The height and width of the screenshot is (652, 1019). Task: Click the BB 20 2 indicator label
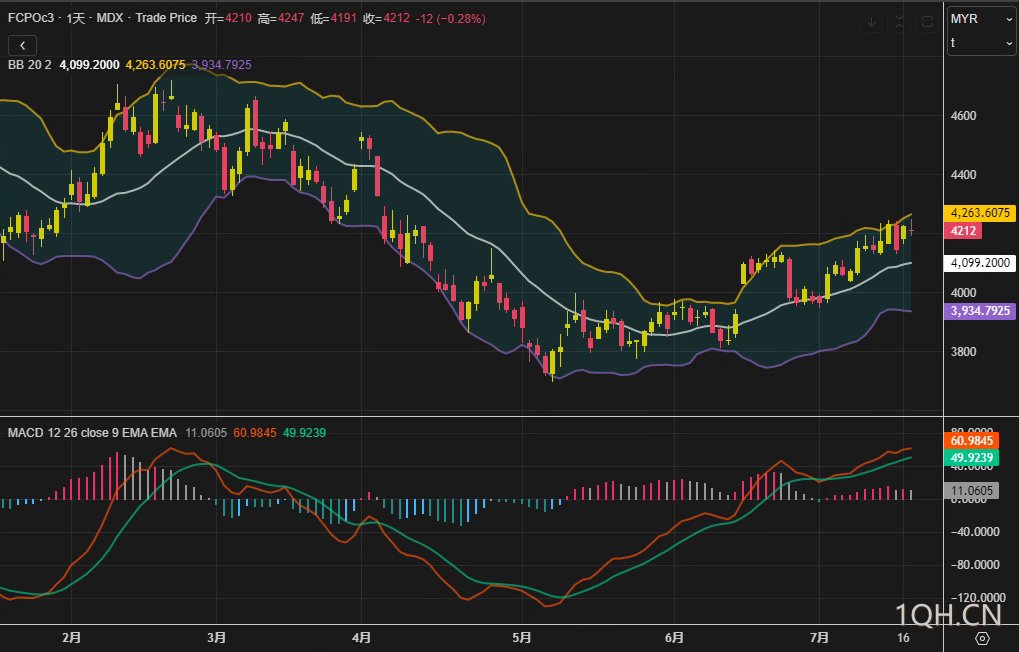[30, 65]
